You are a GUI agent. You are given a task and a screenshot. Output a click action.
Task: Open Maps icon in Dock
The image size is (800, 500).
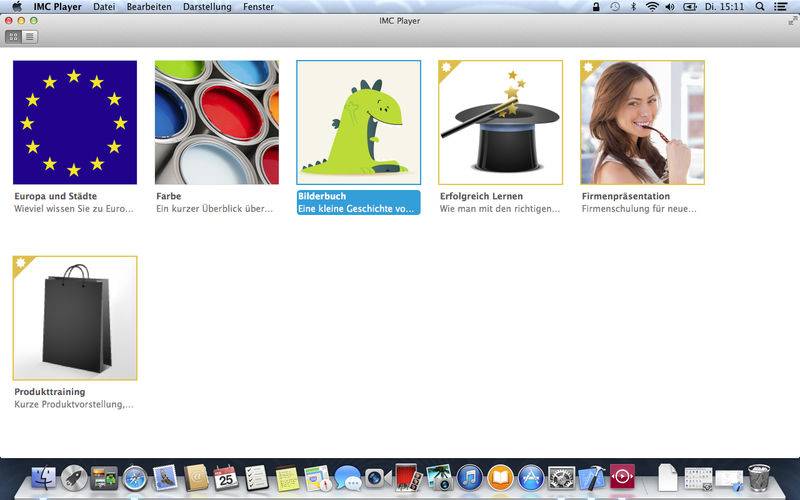[317, 478]
